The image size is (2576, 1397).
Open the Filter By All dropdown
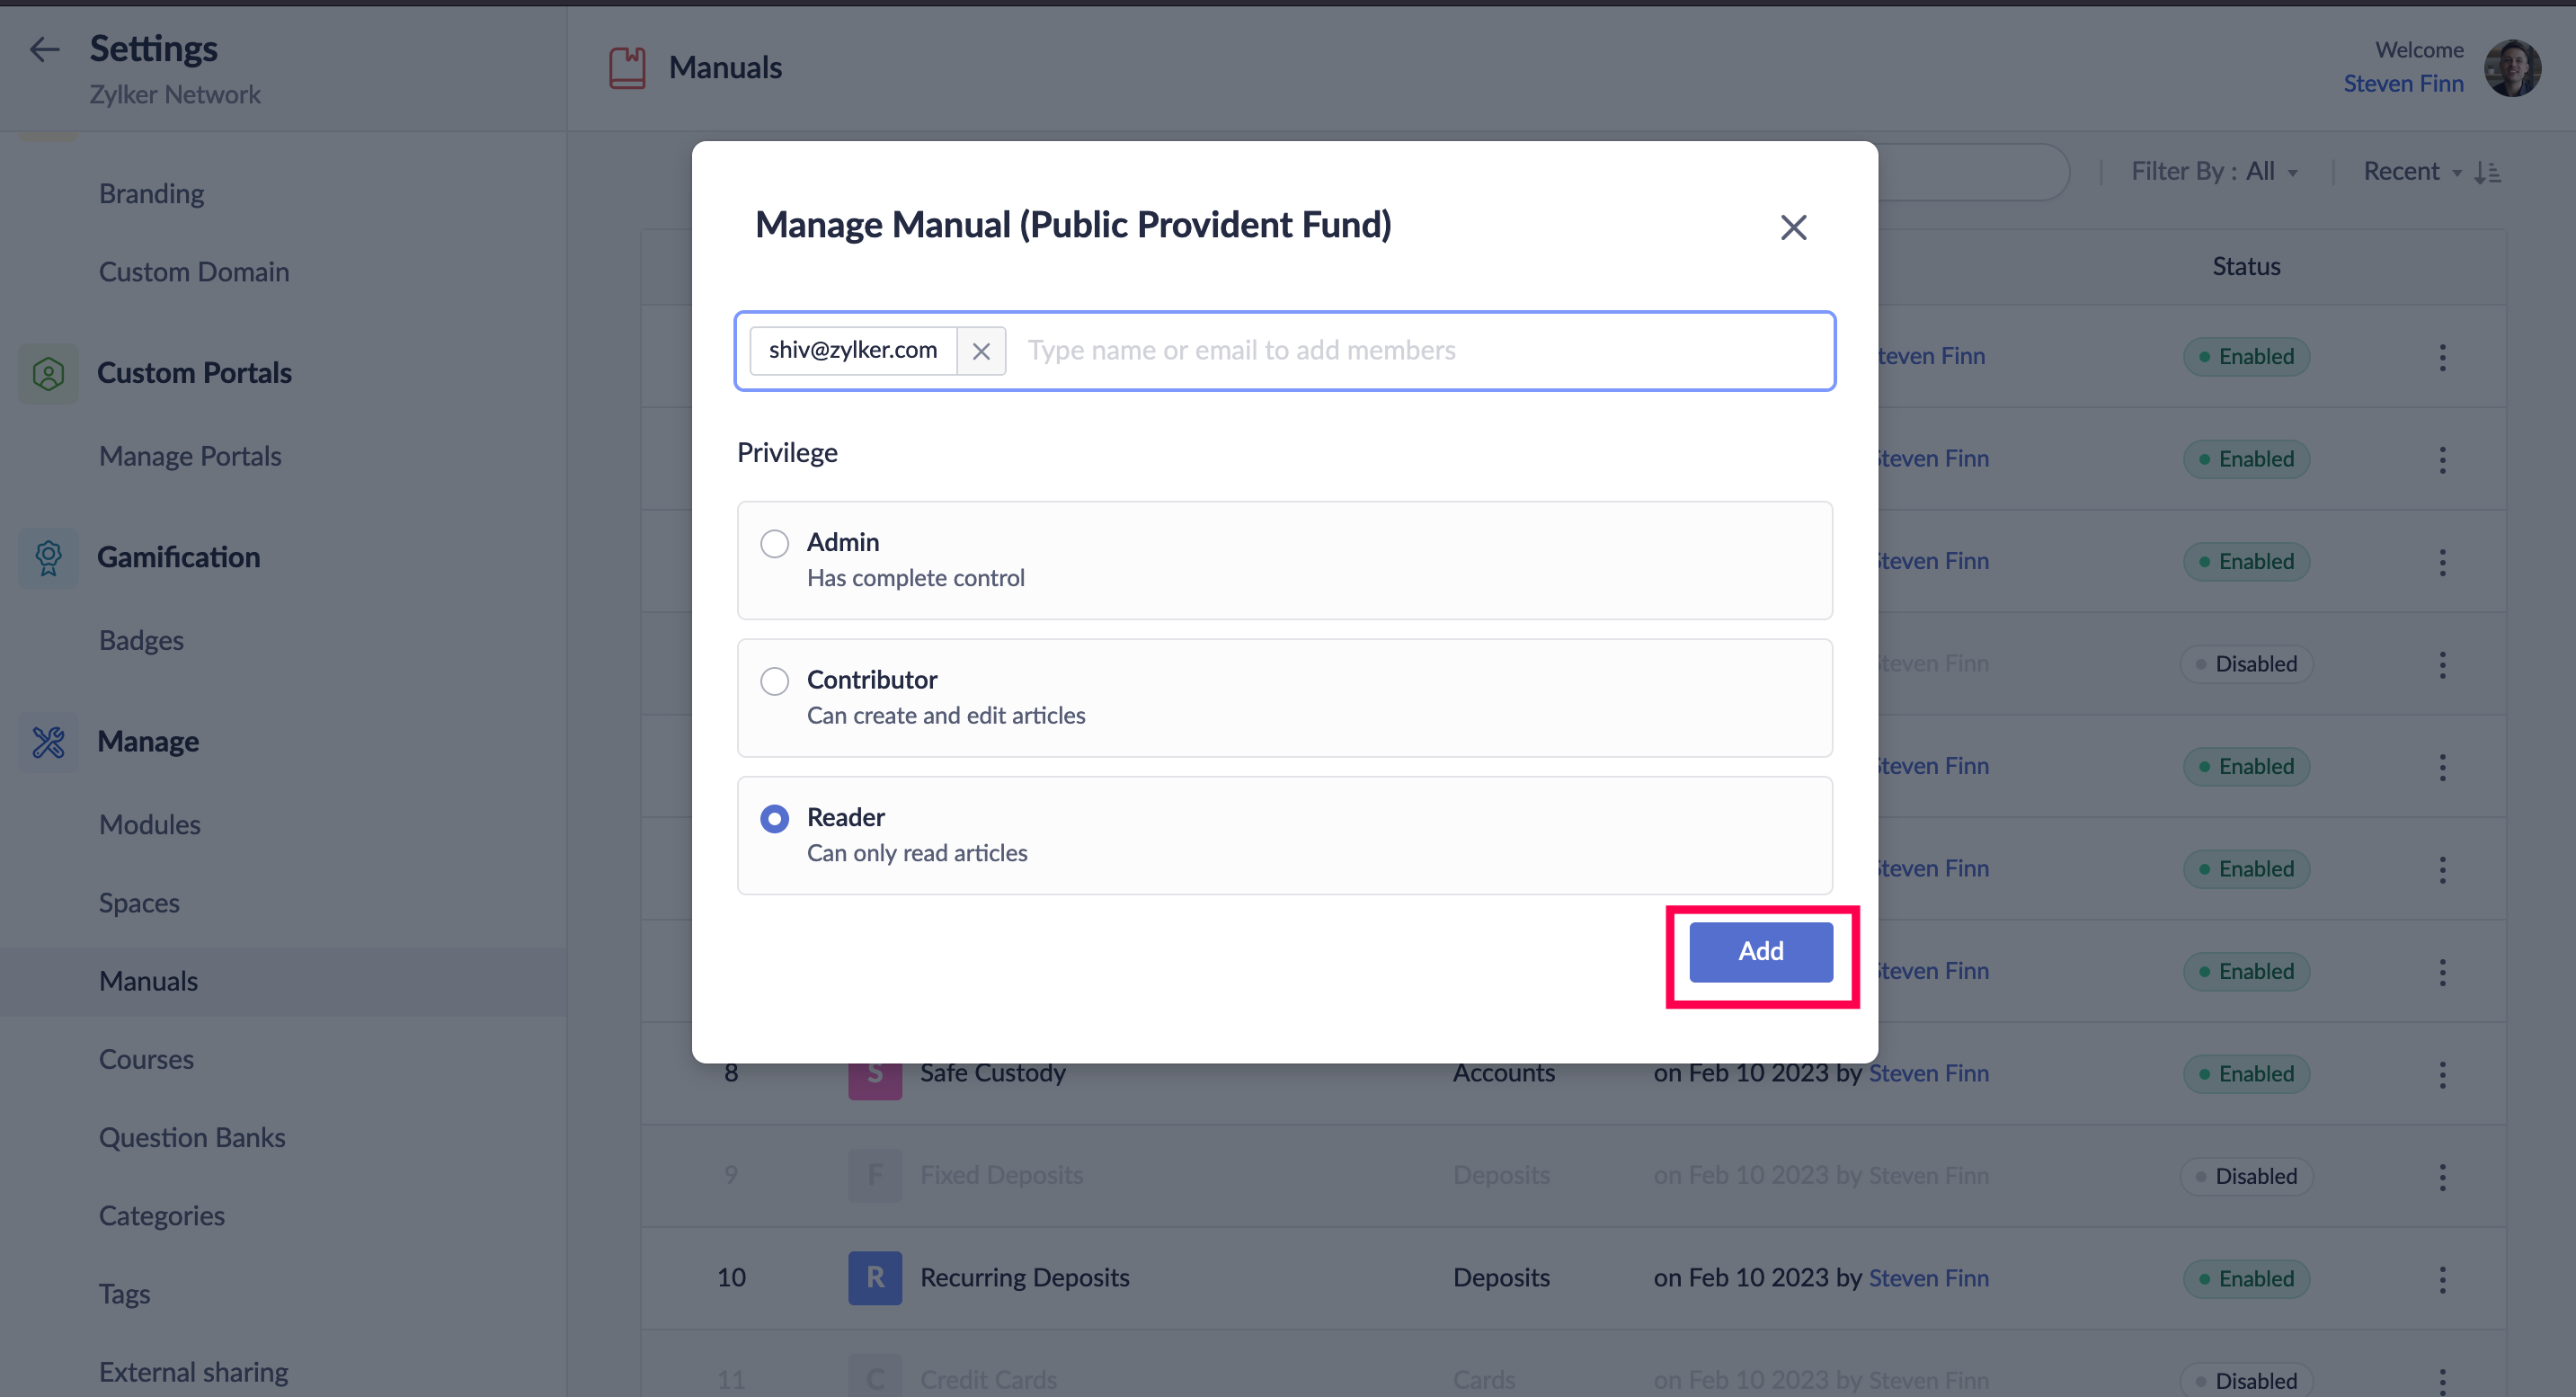2214,172
